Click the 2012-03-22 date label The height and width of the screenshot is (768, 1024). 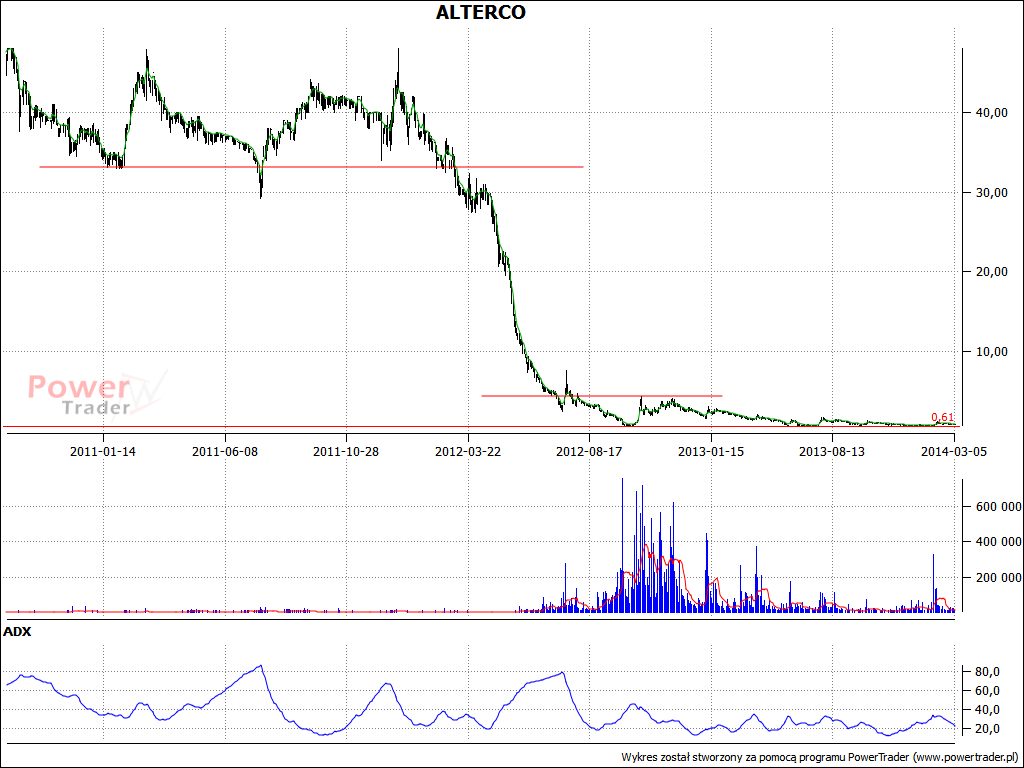(x=468, y=451)
